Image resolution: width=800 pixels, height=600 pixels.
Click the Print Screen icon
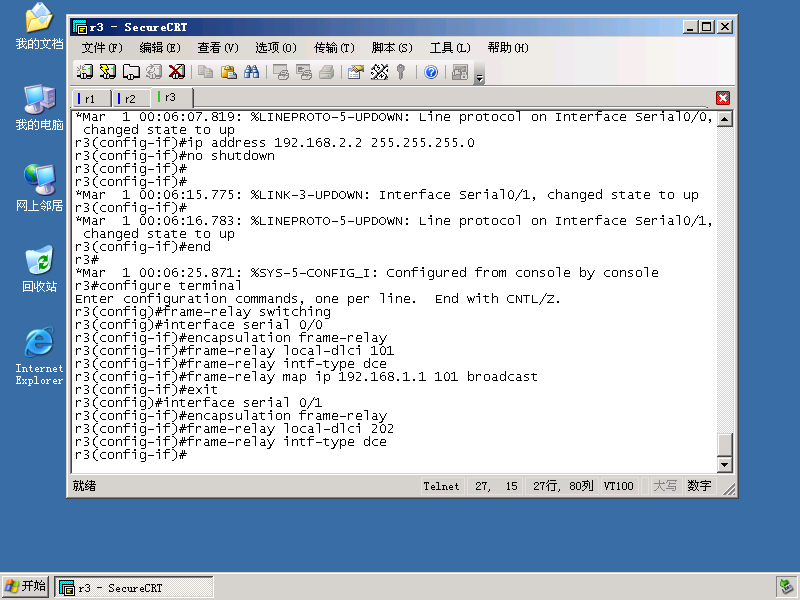[x=281, y=72]
